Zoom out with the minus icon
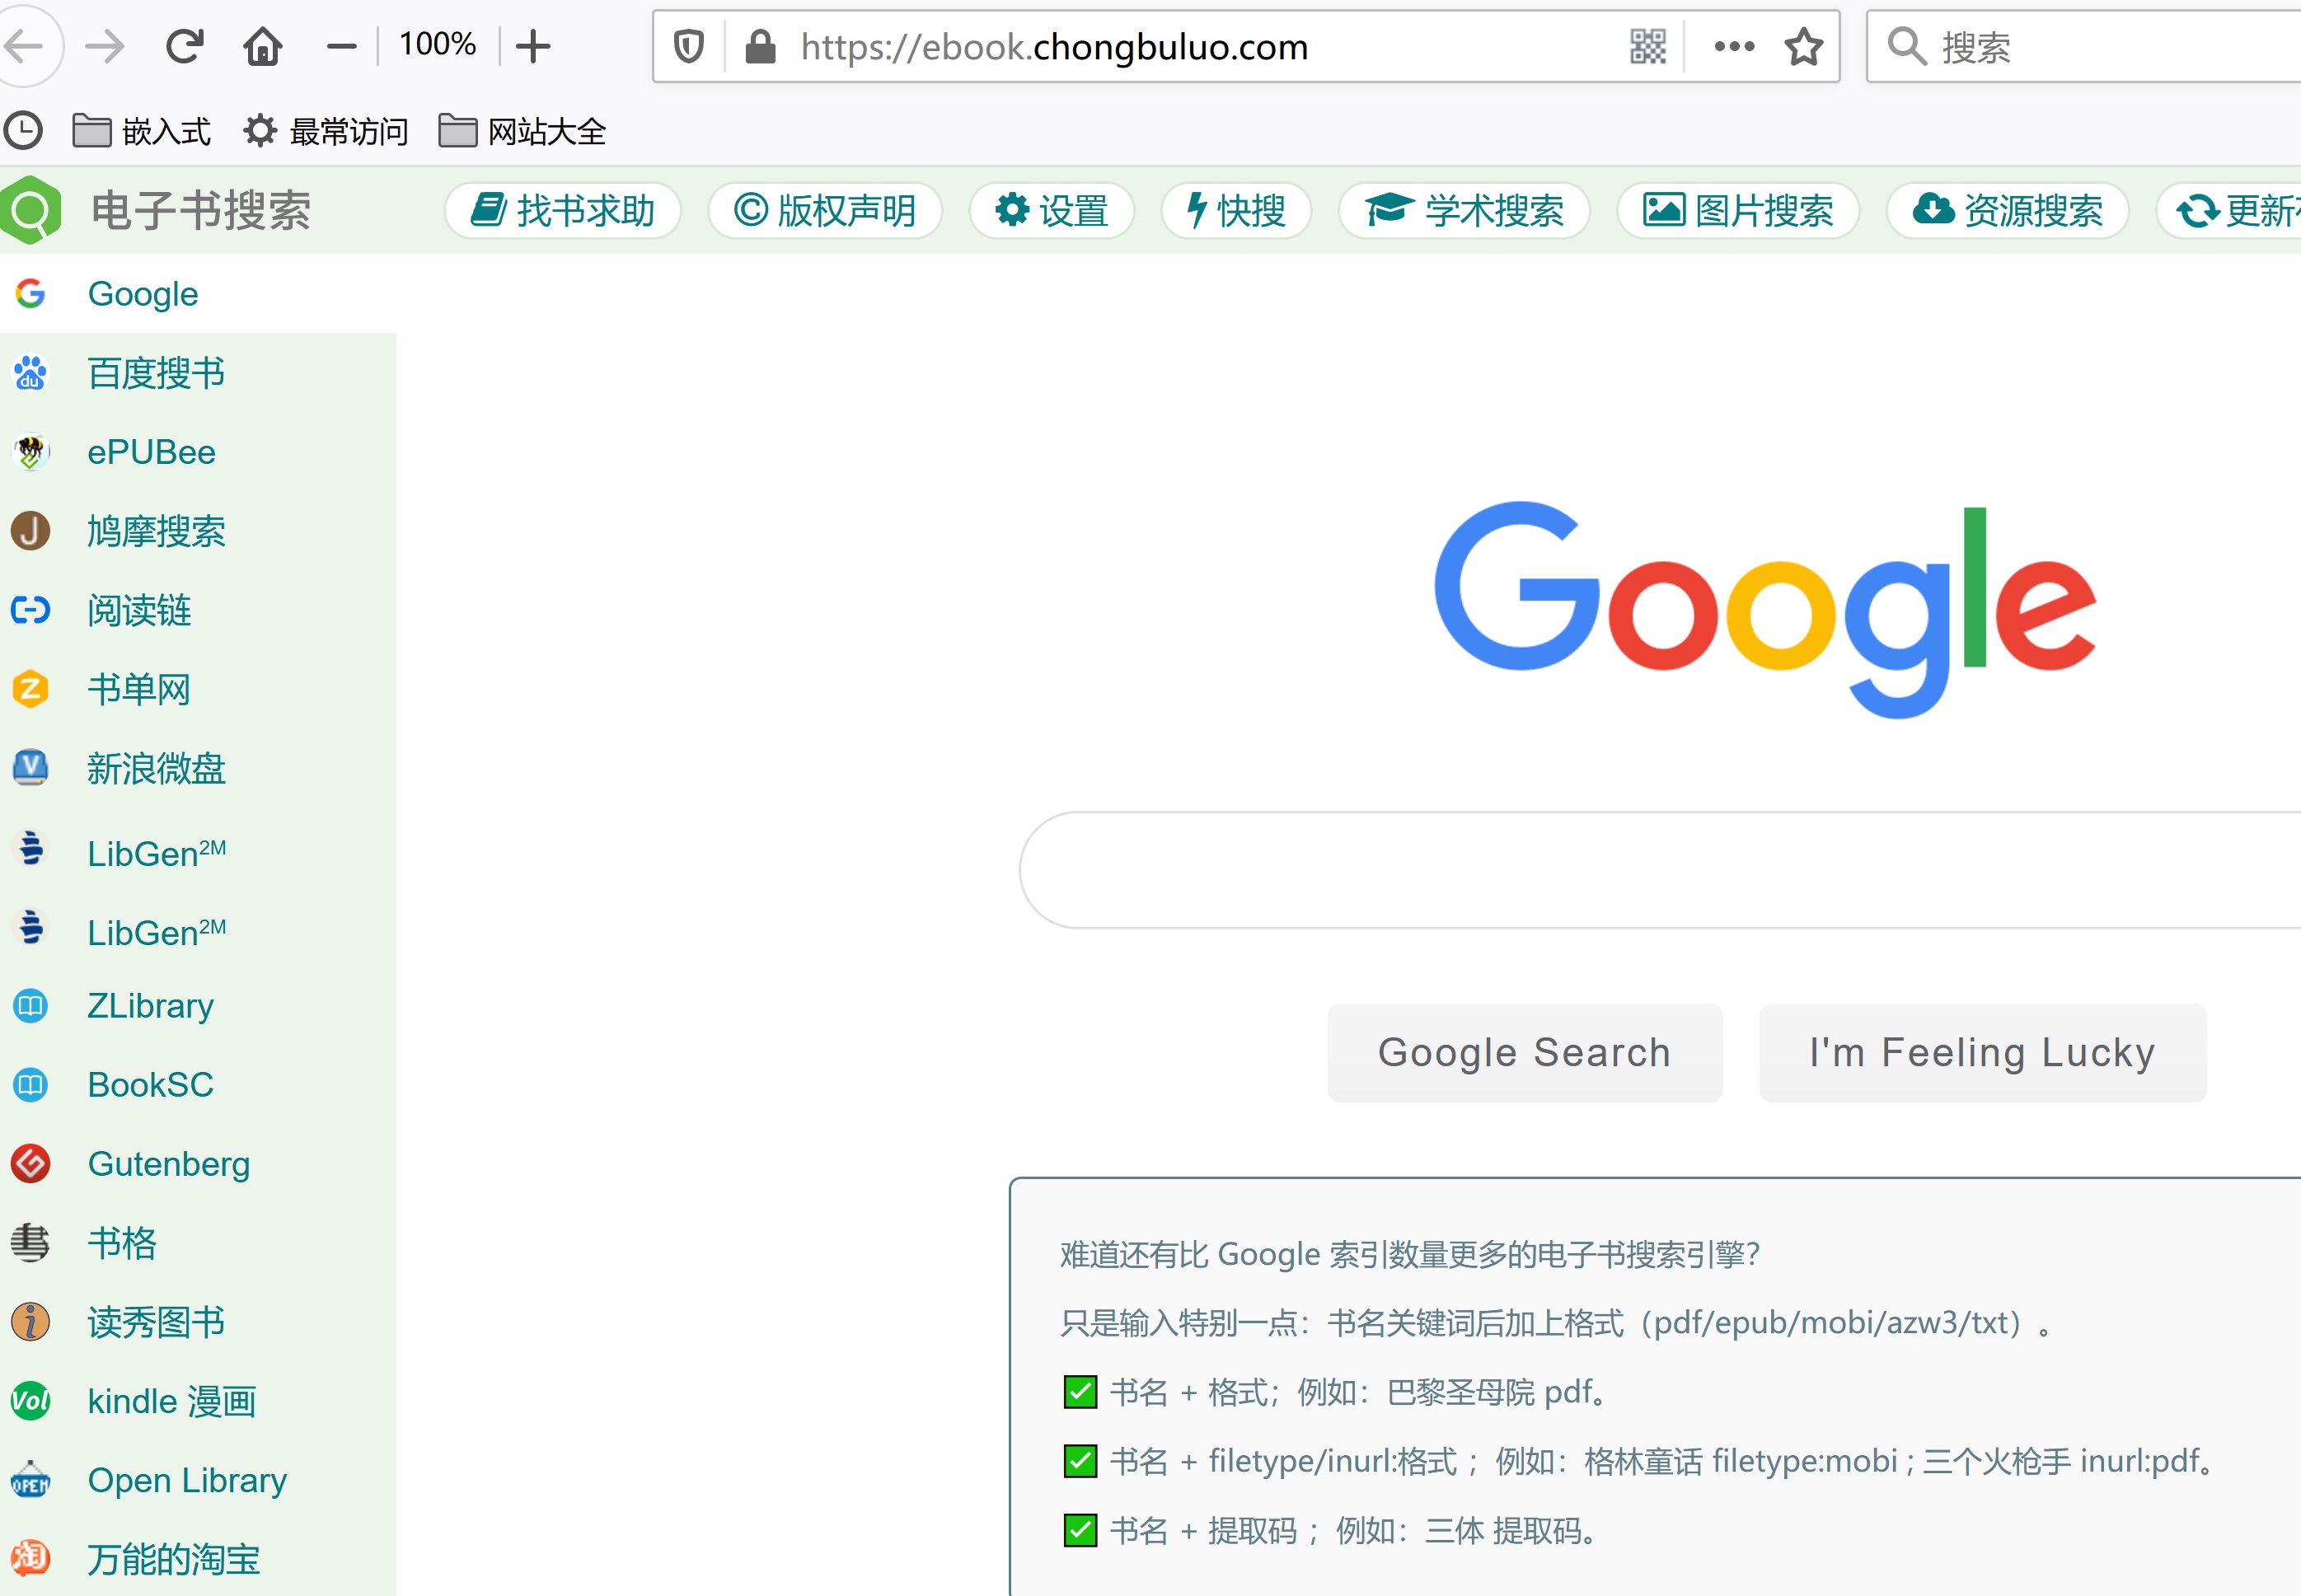Screen dimensions: 2301x1596 tap(341, 46)
